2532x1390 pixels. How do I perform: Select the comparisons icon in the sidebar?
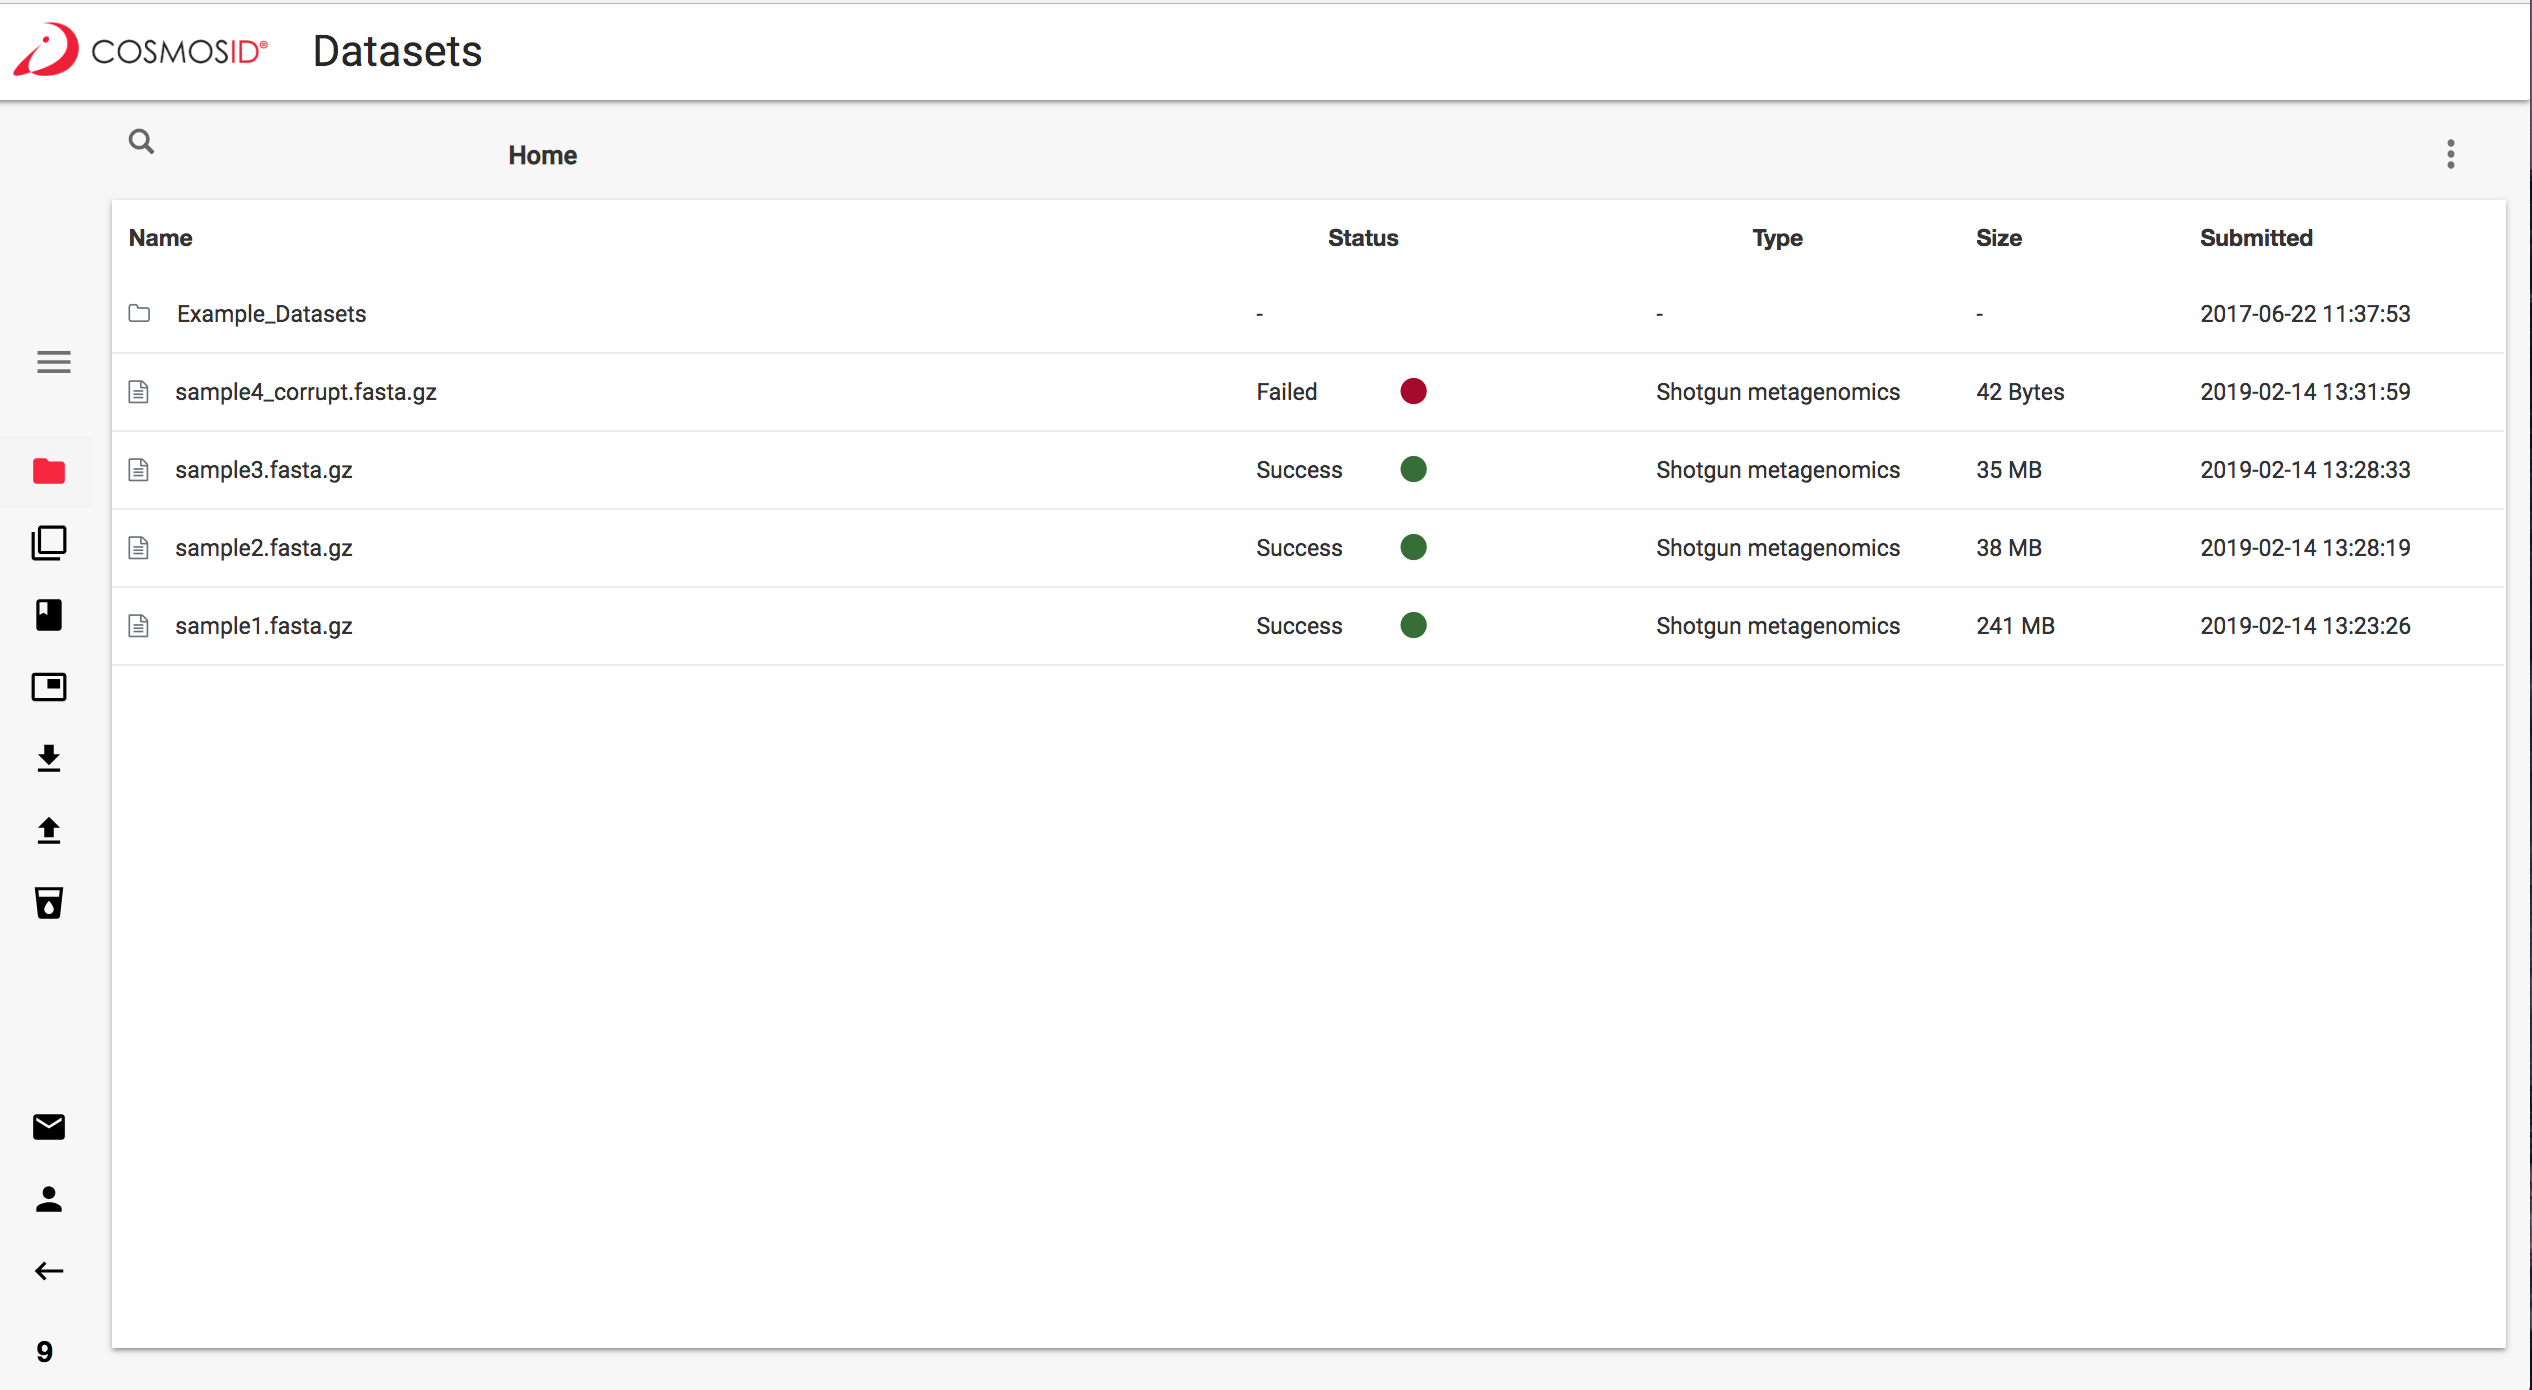coord(49,543)
